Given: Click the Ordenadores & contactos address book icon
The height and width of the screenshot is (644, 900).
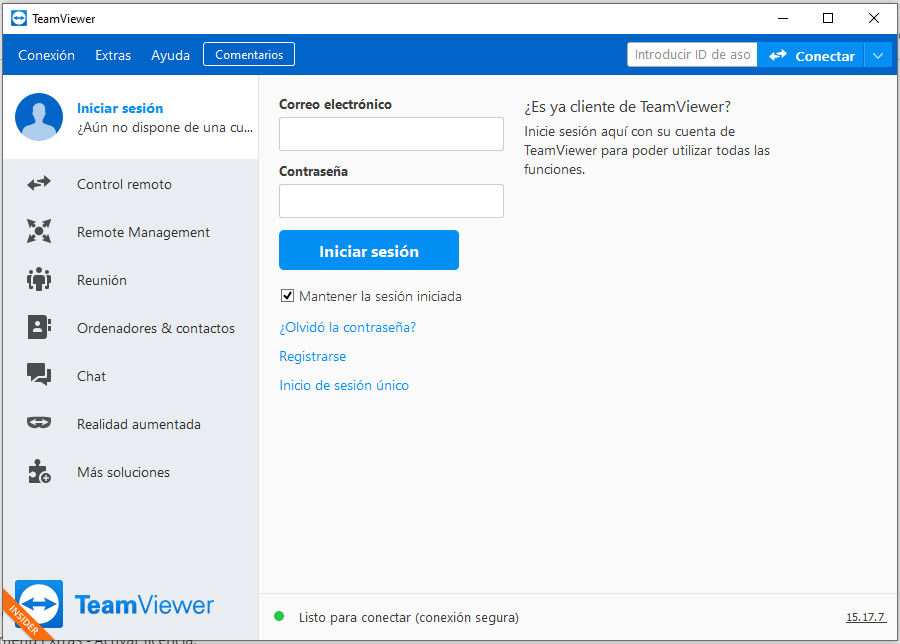Looking at the screenshot, I should click(x=39, y=327).
